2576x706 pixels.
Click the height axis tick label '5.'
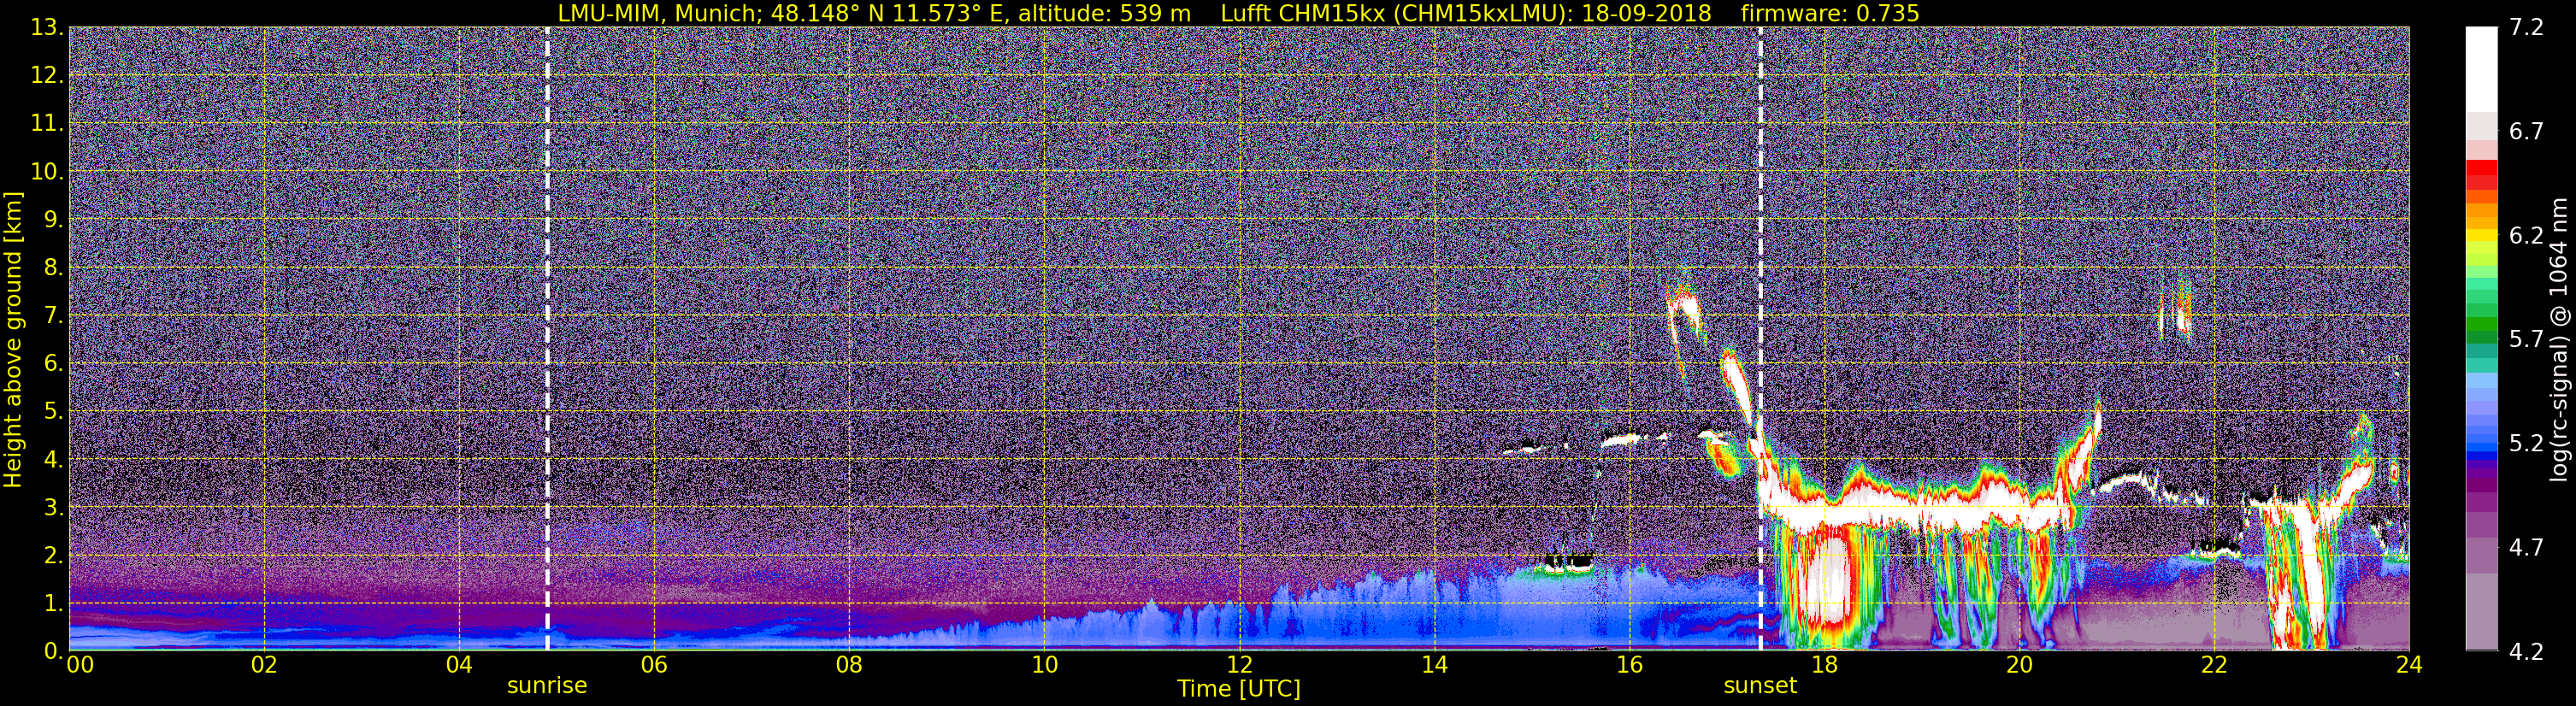[x=54, y=411]
